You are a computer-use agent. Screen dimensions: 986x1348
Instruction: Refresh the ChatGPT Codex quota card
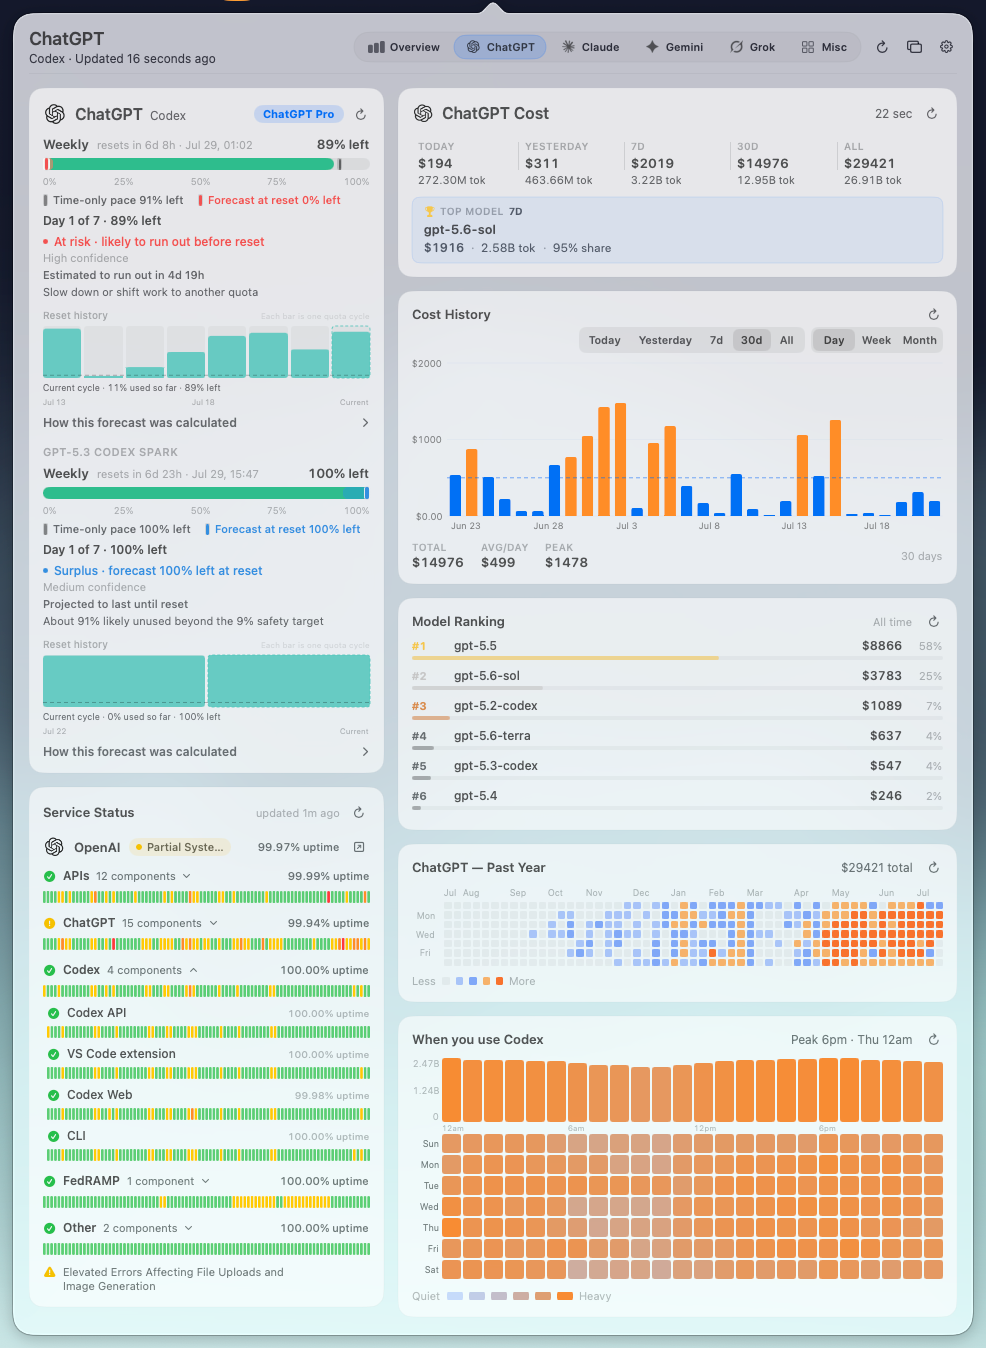click(361, 114)
